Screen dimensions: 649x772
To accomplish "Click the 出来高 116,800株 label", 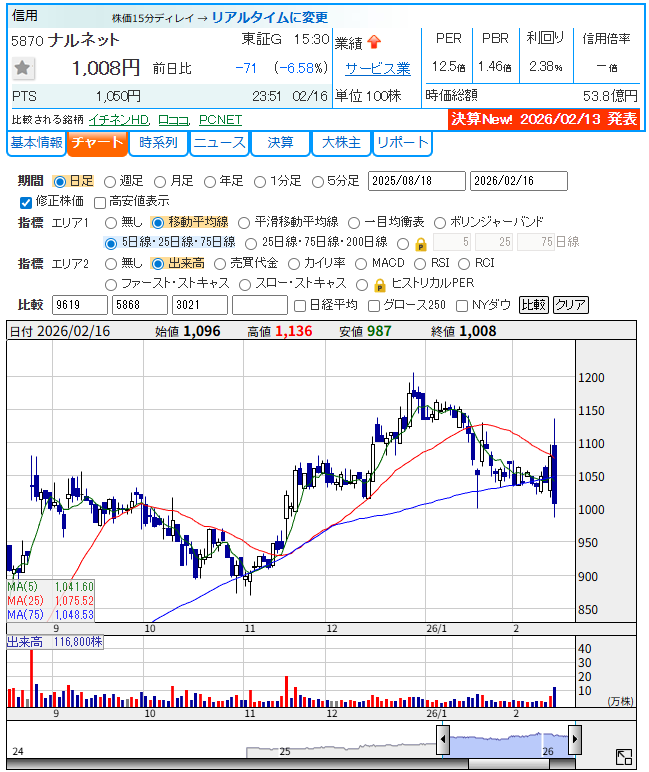I will 55,643.
